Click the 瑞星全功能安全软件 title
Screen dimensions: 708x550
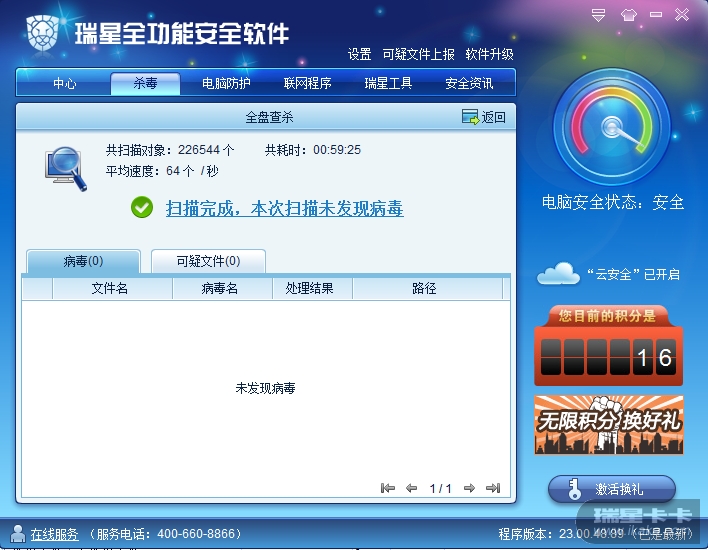click(182, 33)
